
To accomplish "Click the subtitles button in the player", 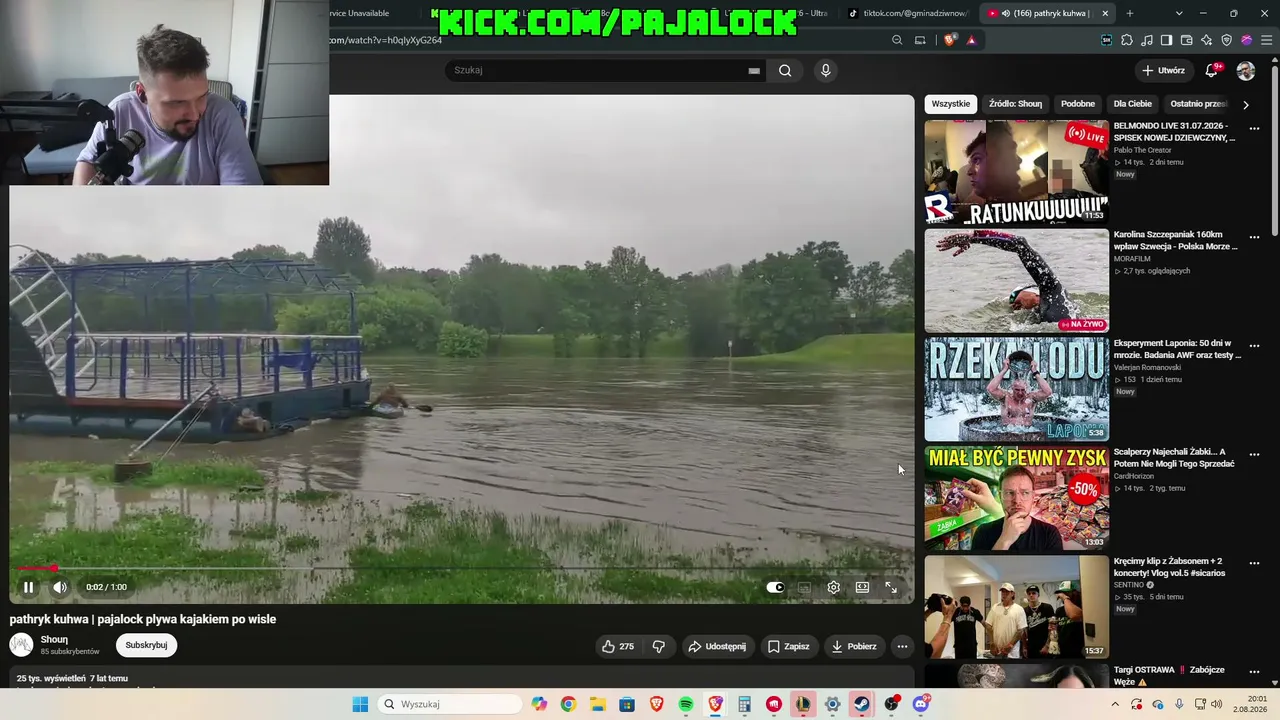I will 804,587.
